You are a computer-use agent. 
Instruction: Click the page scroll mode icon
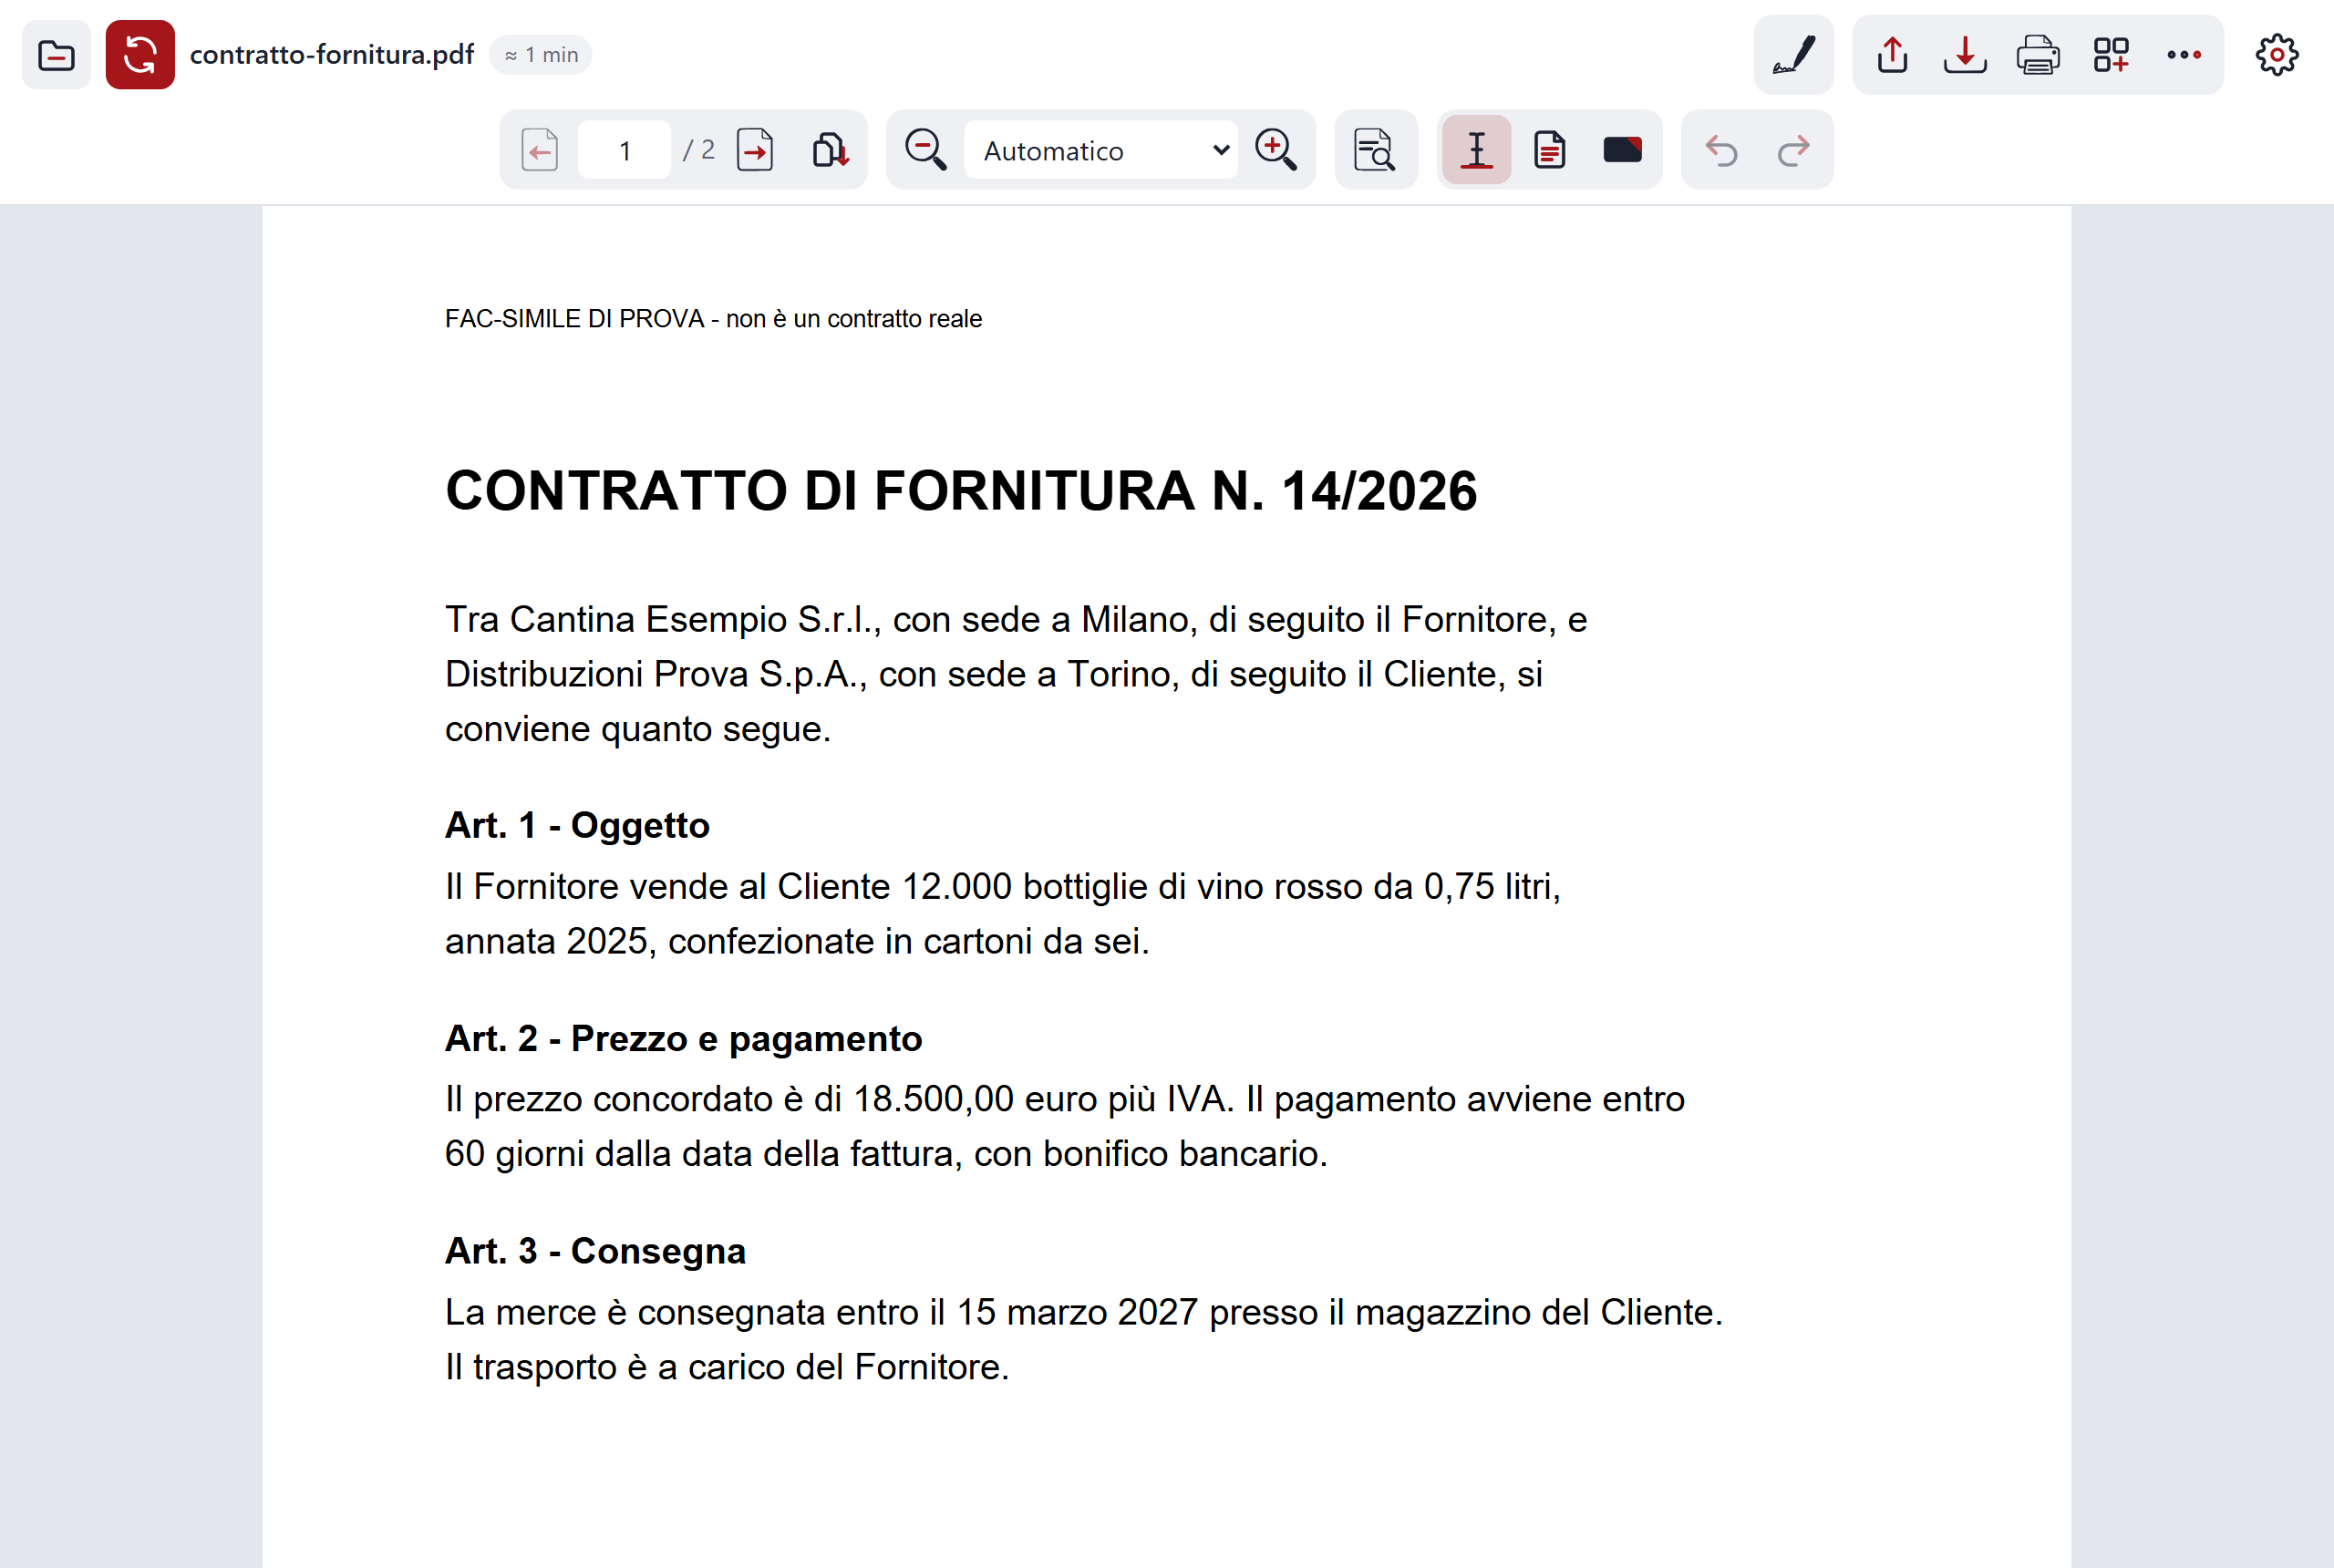click(830, 150)
